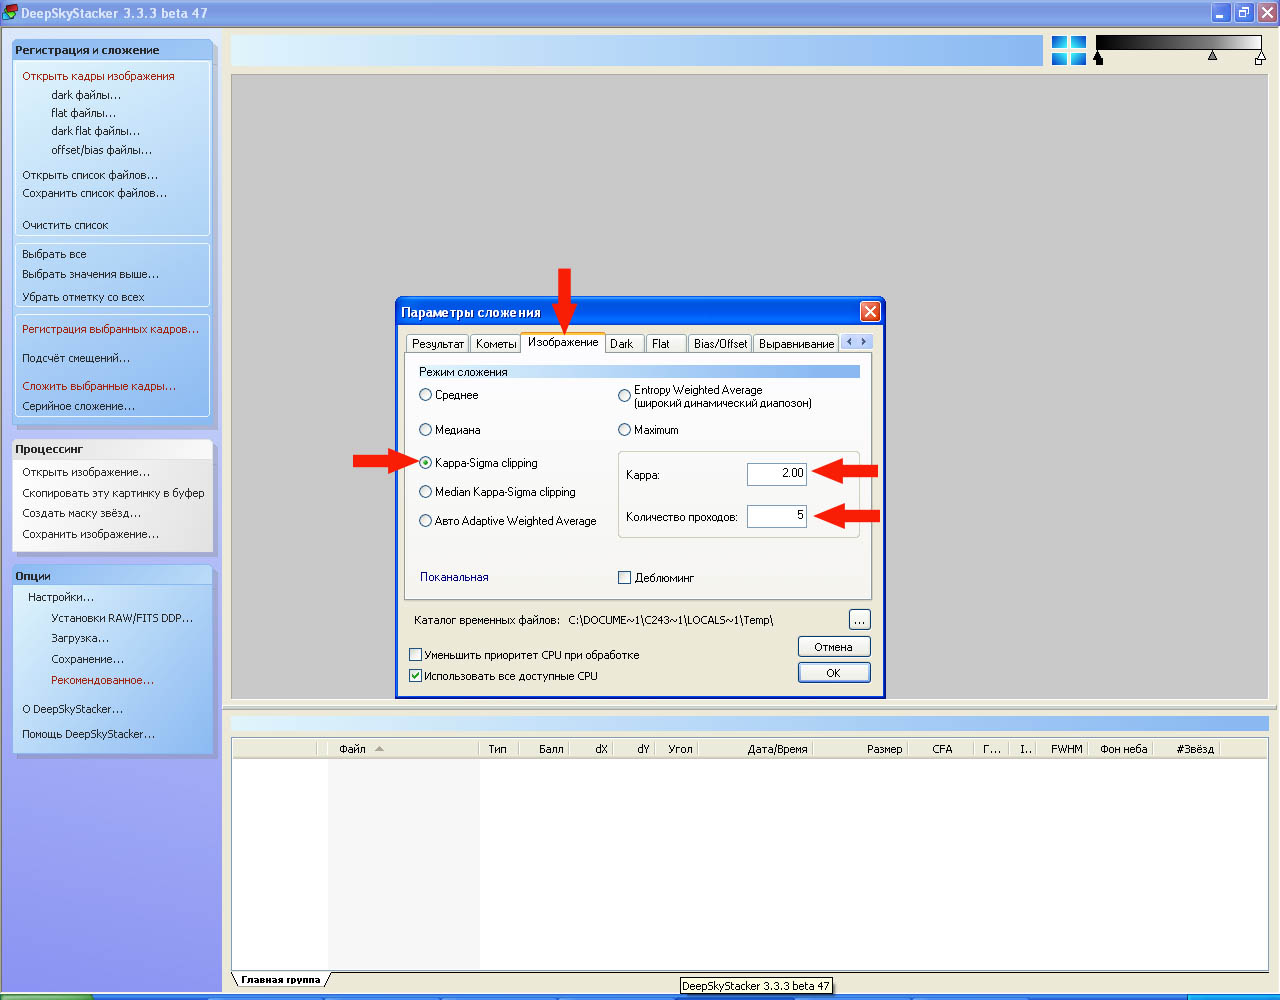
Task: Click the black point marker under the gradient
Action: [x=1099, y=59]
